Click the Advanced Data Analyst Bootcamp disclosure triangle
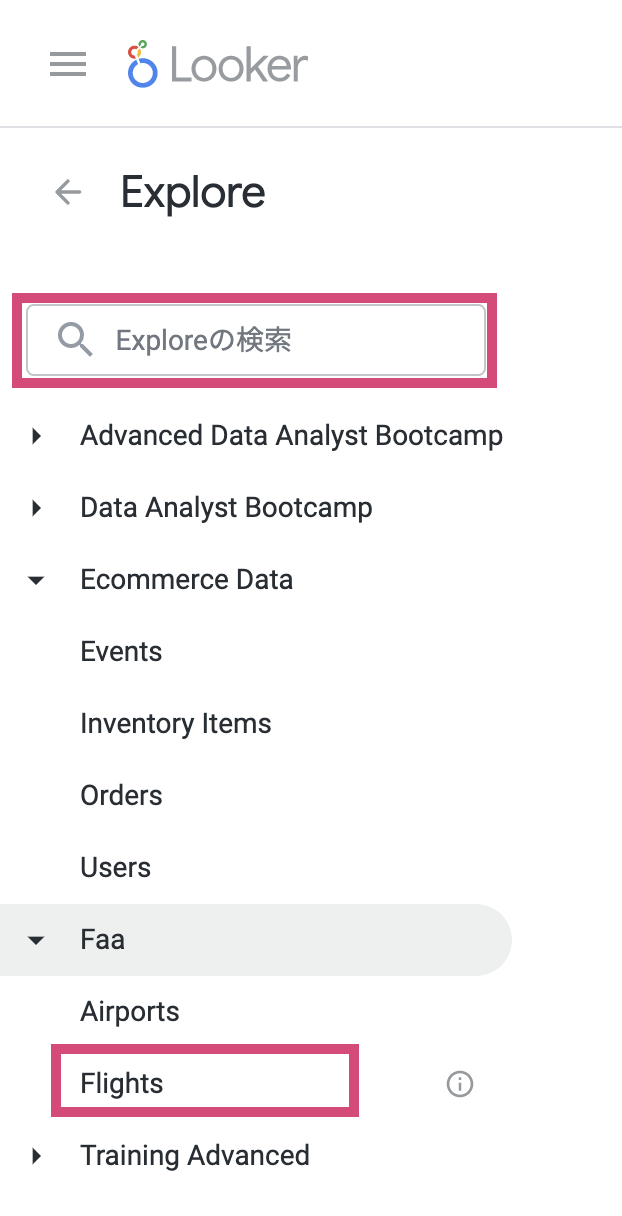Image resolution: width=622 pixels, height=1216 pixels. point(36,436)
